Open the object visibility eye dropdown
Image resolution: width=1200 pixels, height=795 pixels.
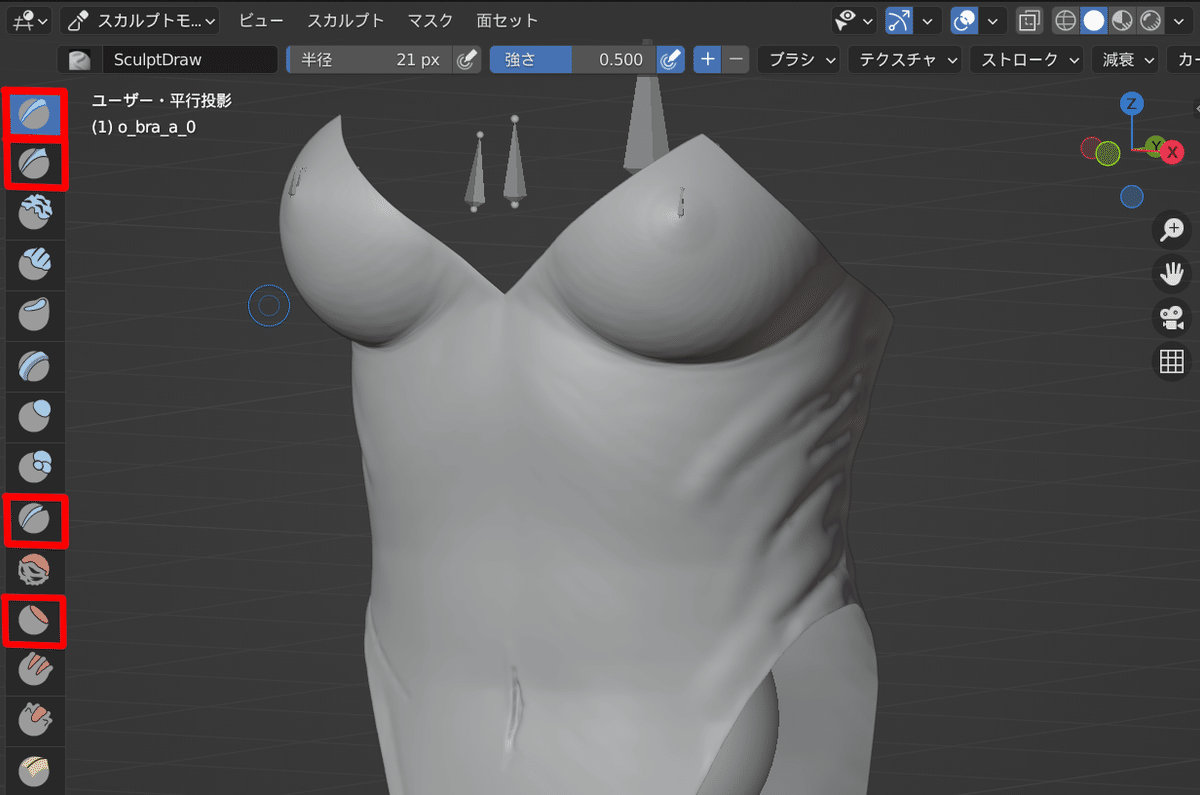(853, 20)
